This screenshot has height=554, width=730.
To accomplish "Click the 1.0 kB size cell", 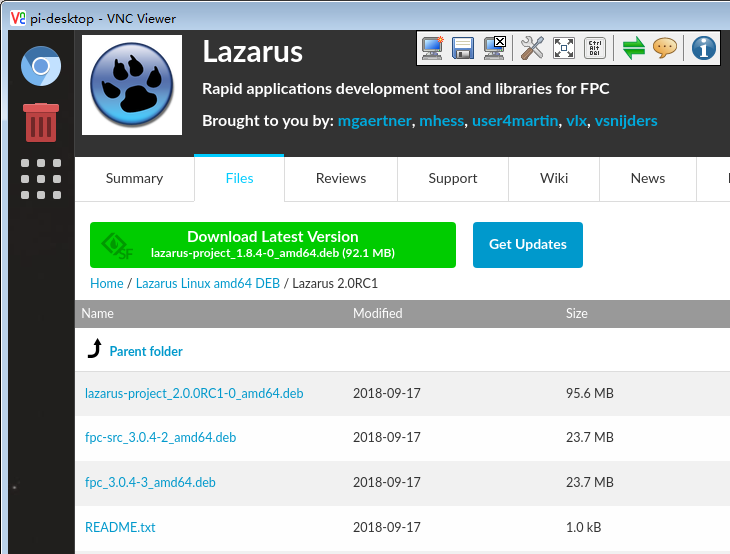I will pos(583,527).
